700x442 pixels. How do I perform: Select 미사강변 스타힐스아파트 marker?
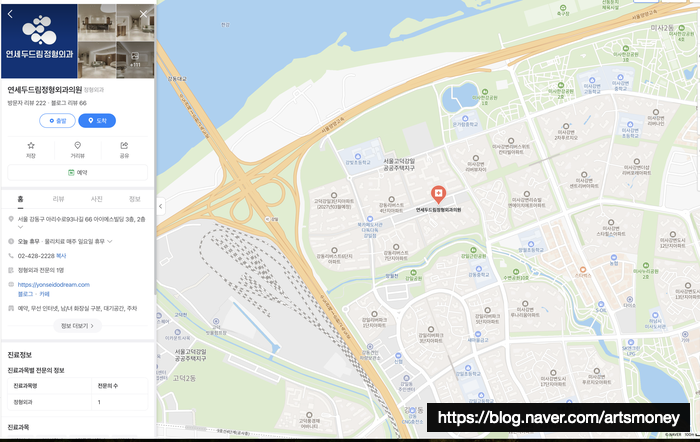(x=611, y=222)
